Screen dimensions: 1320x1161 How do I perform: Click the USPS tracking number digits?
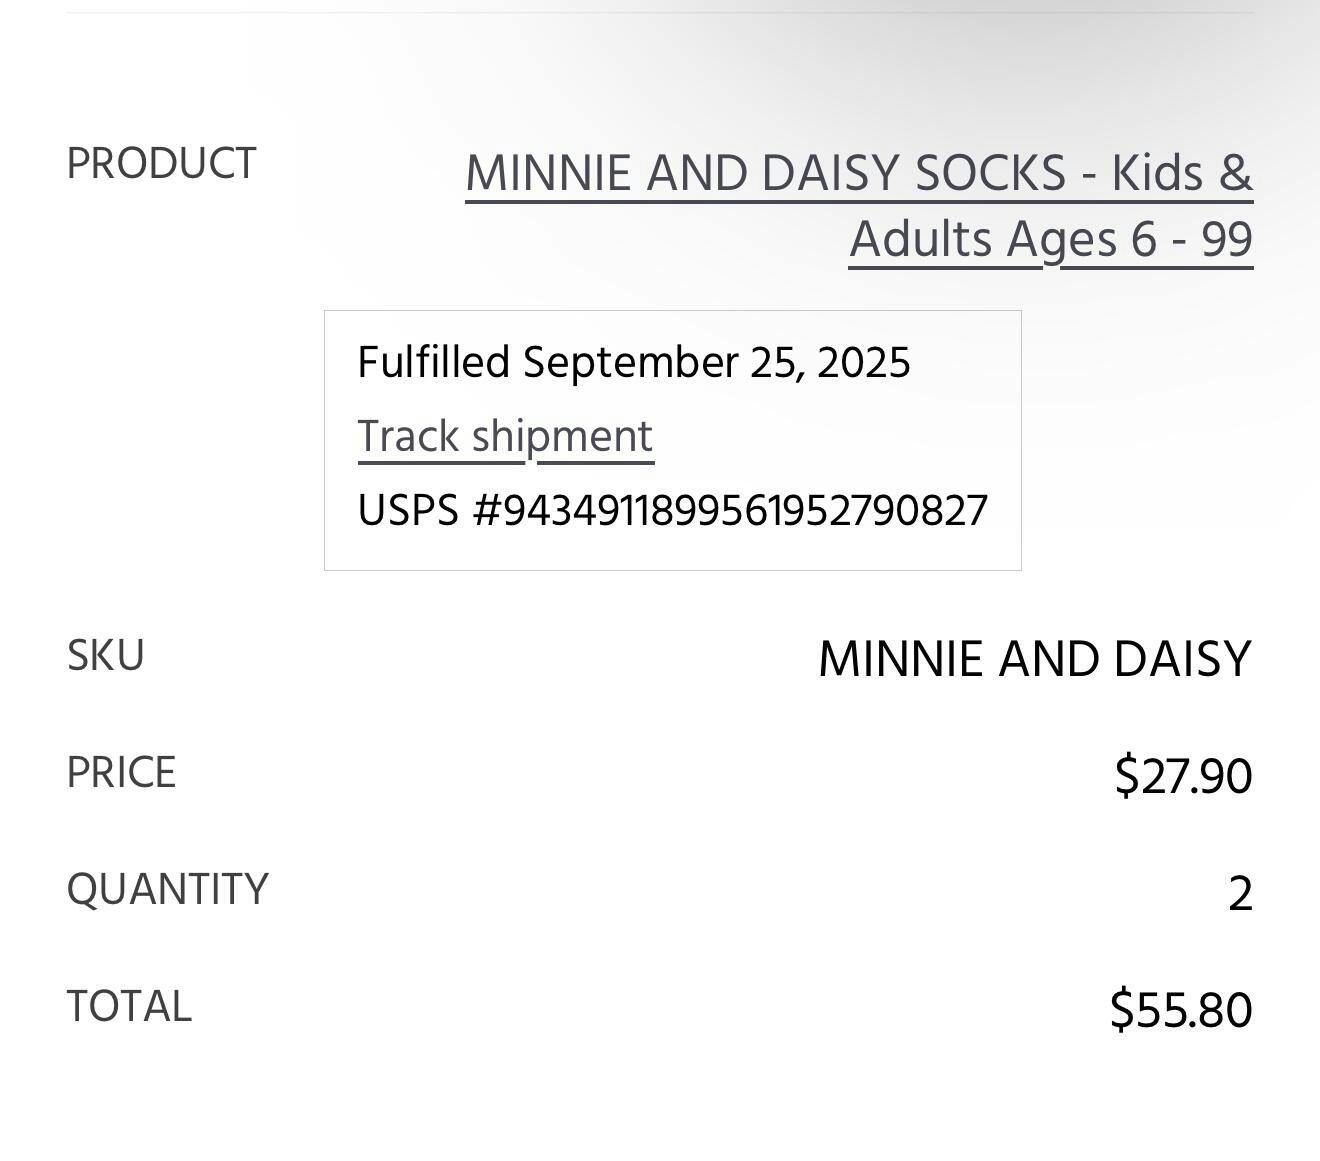coord(744,511)
